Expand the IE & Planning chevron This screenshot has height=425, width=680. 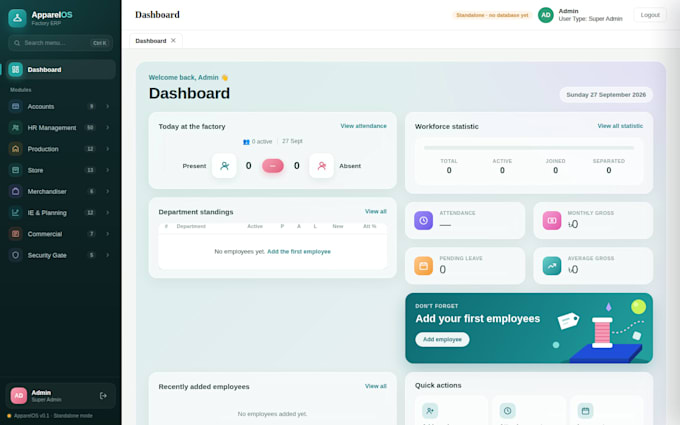point(108,212)
